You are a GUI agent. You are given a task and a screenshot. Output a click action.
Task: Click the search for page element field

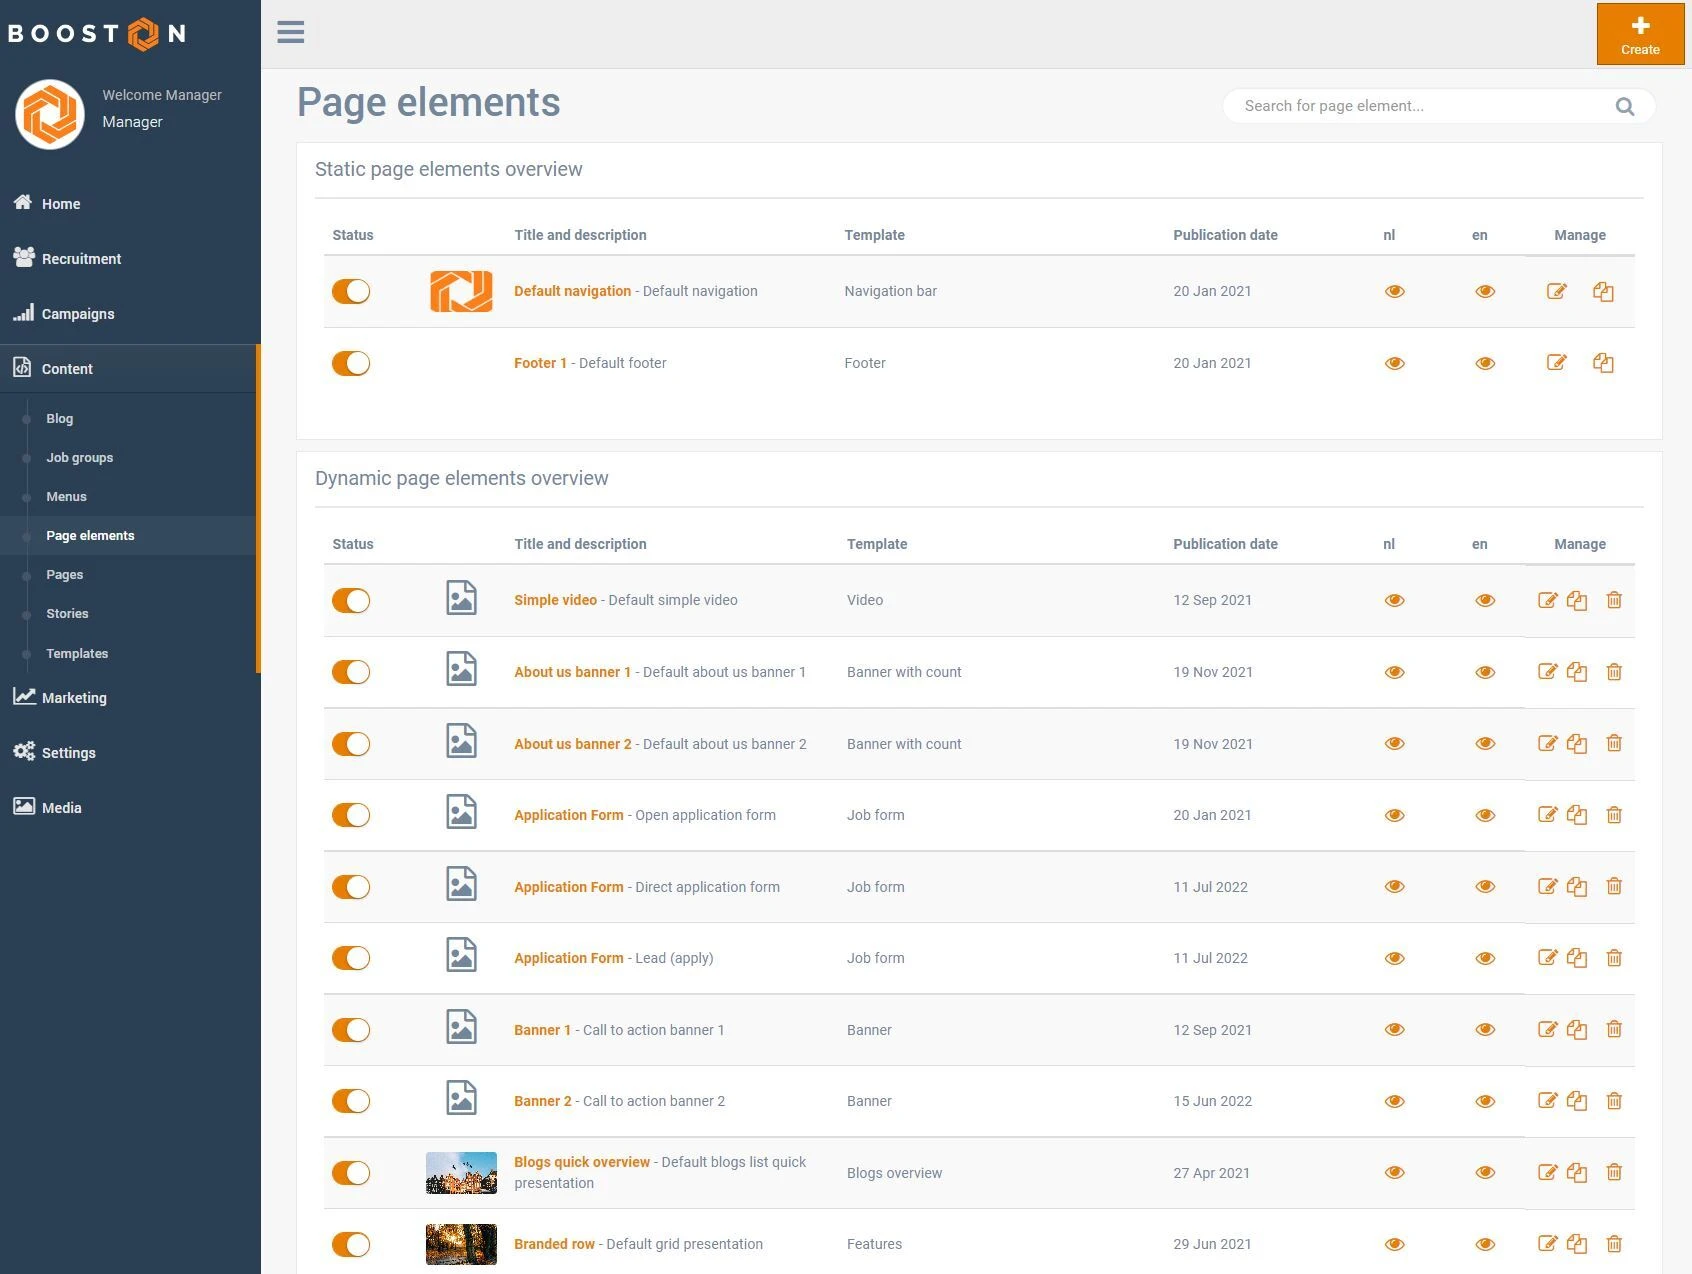point(1420,106)
